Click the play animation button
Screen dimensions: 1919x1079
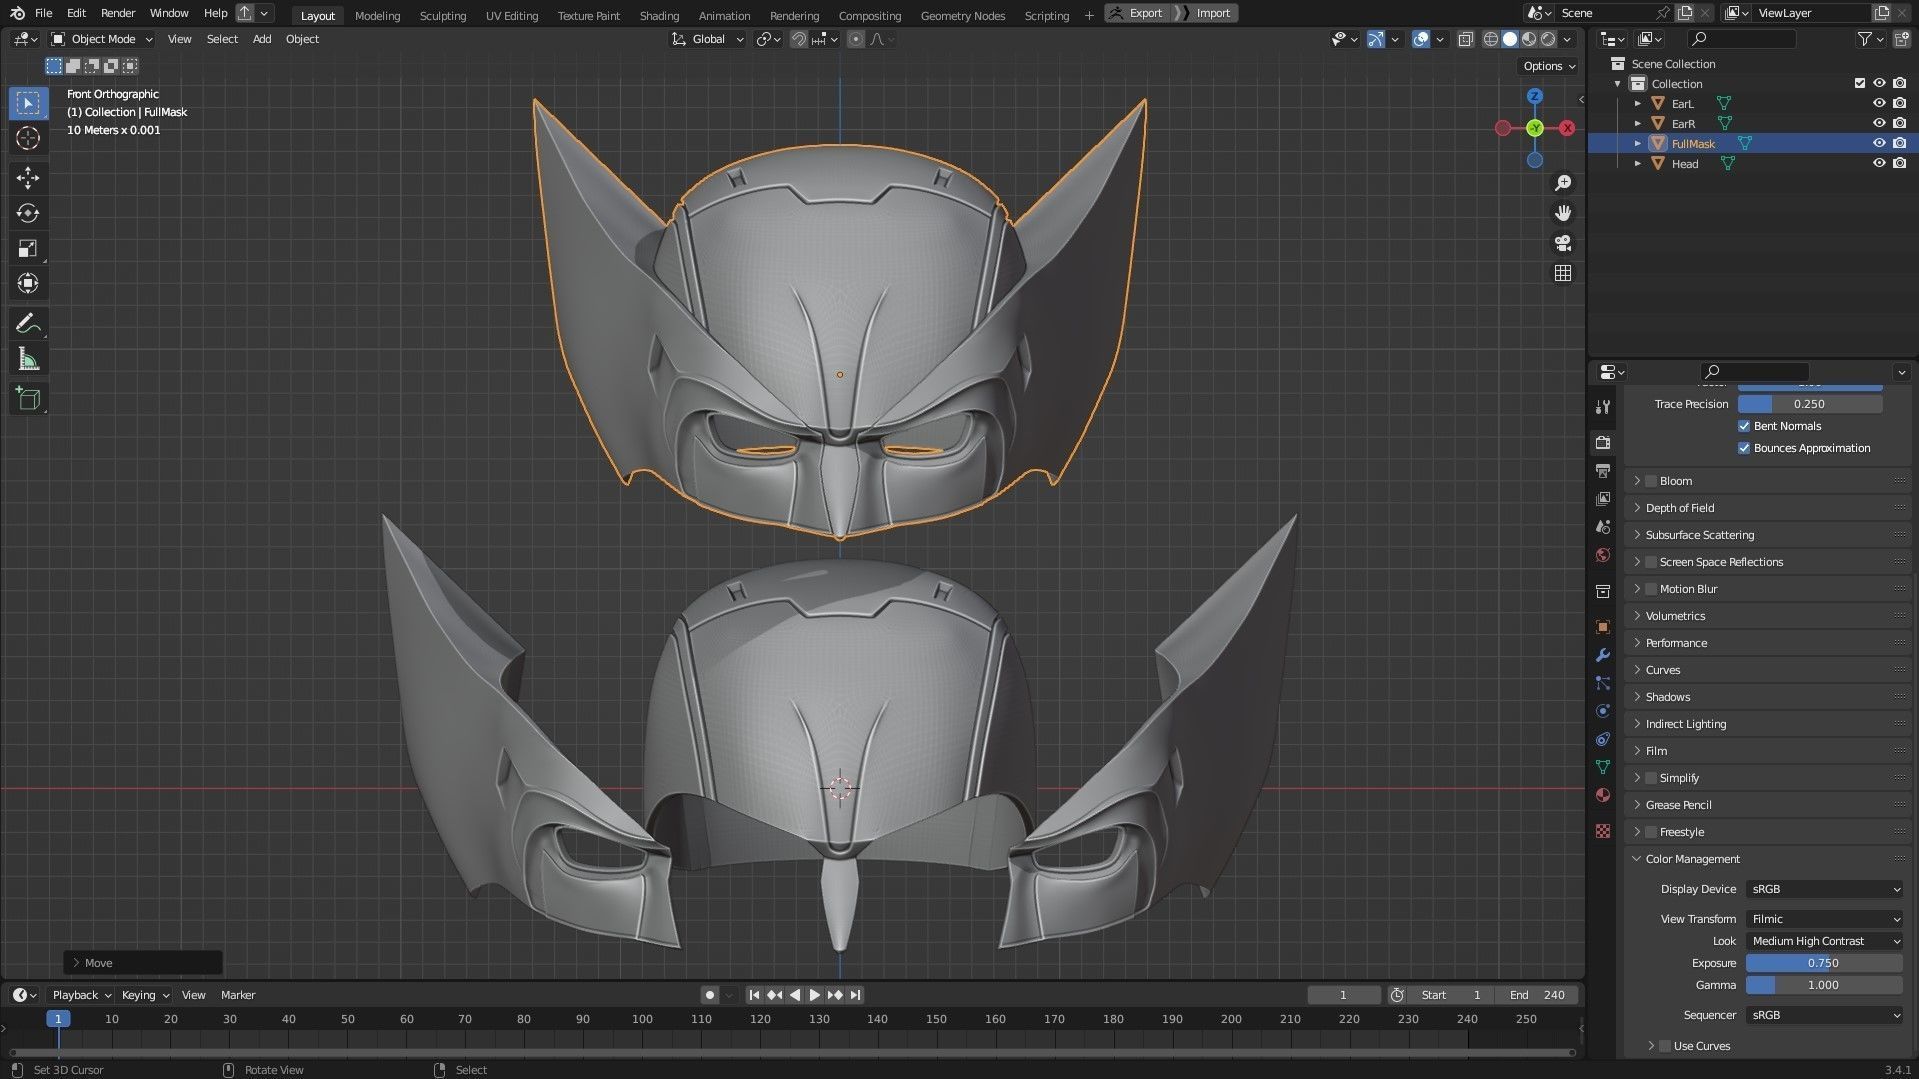click(x=814, y=995)
